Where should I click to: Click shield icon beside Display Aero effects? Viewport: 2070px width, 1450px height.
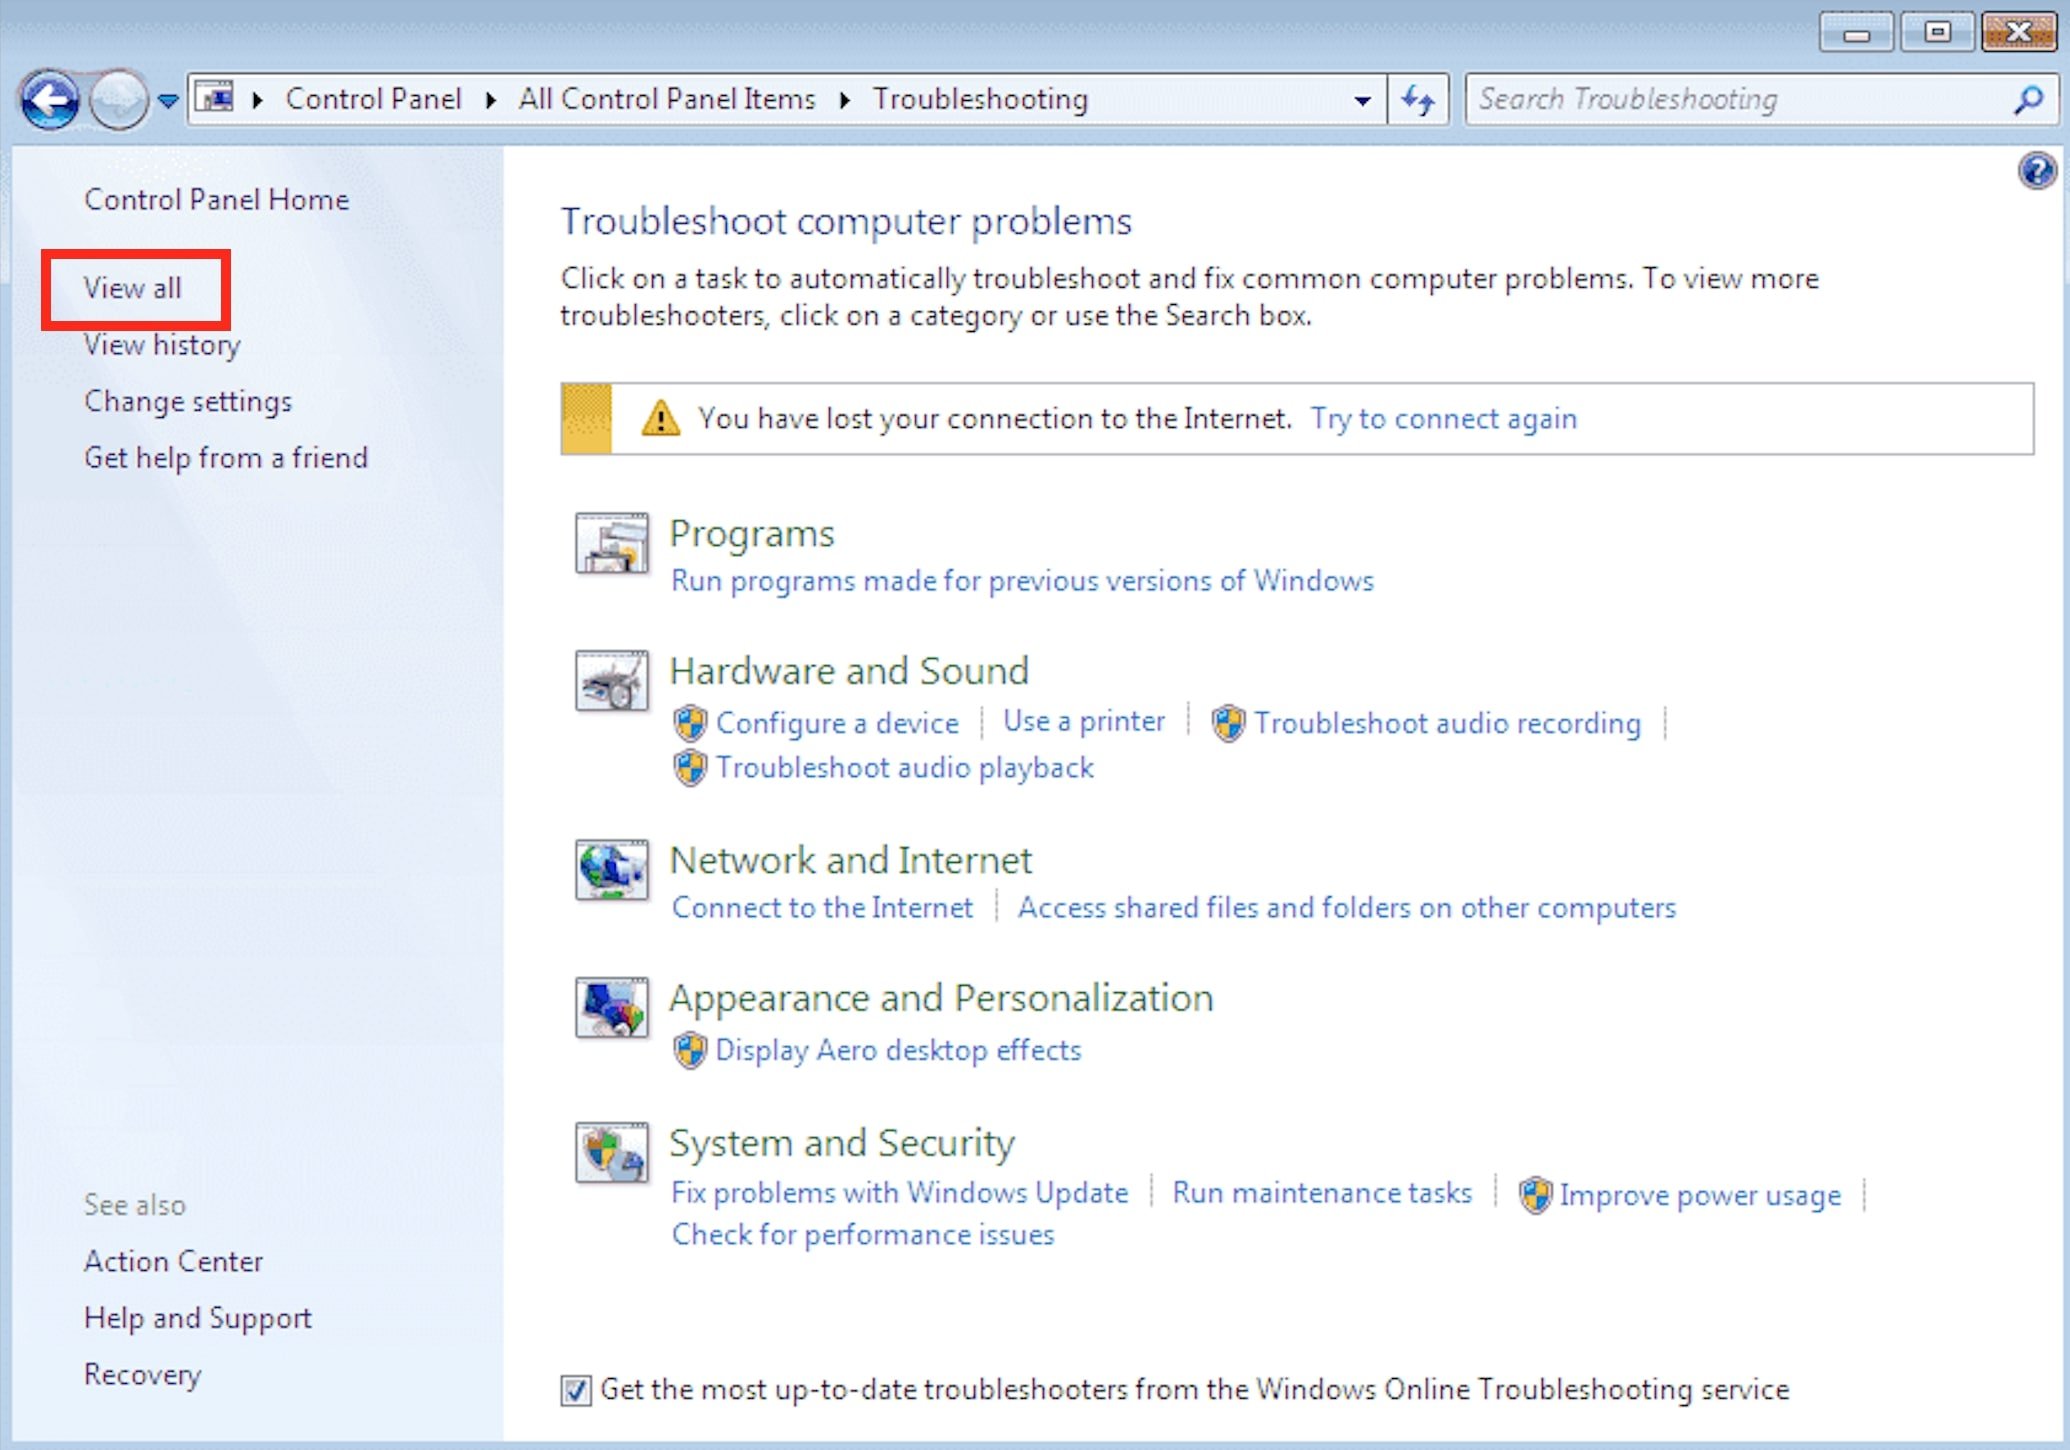pos(690,1051)
